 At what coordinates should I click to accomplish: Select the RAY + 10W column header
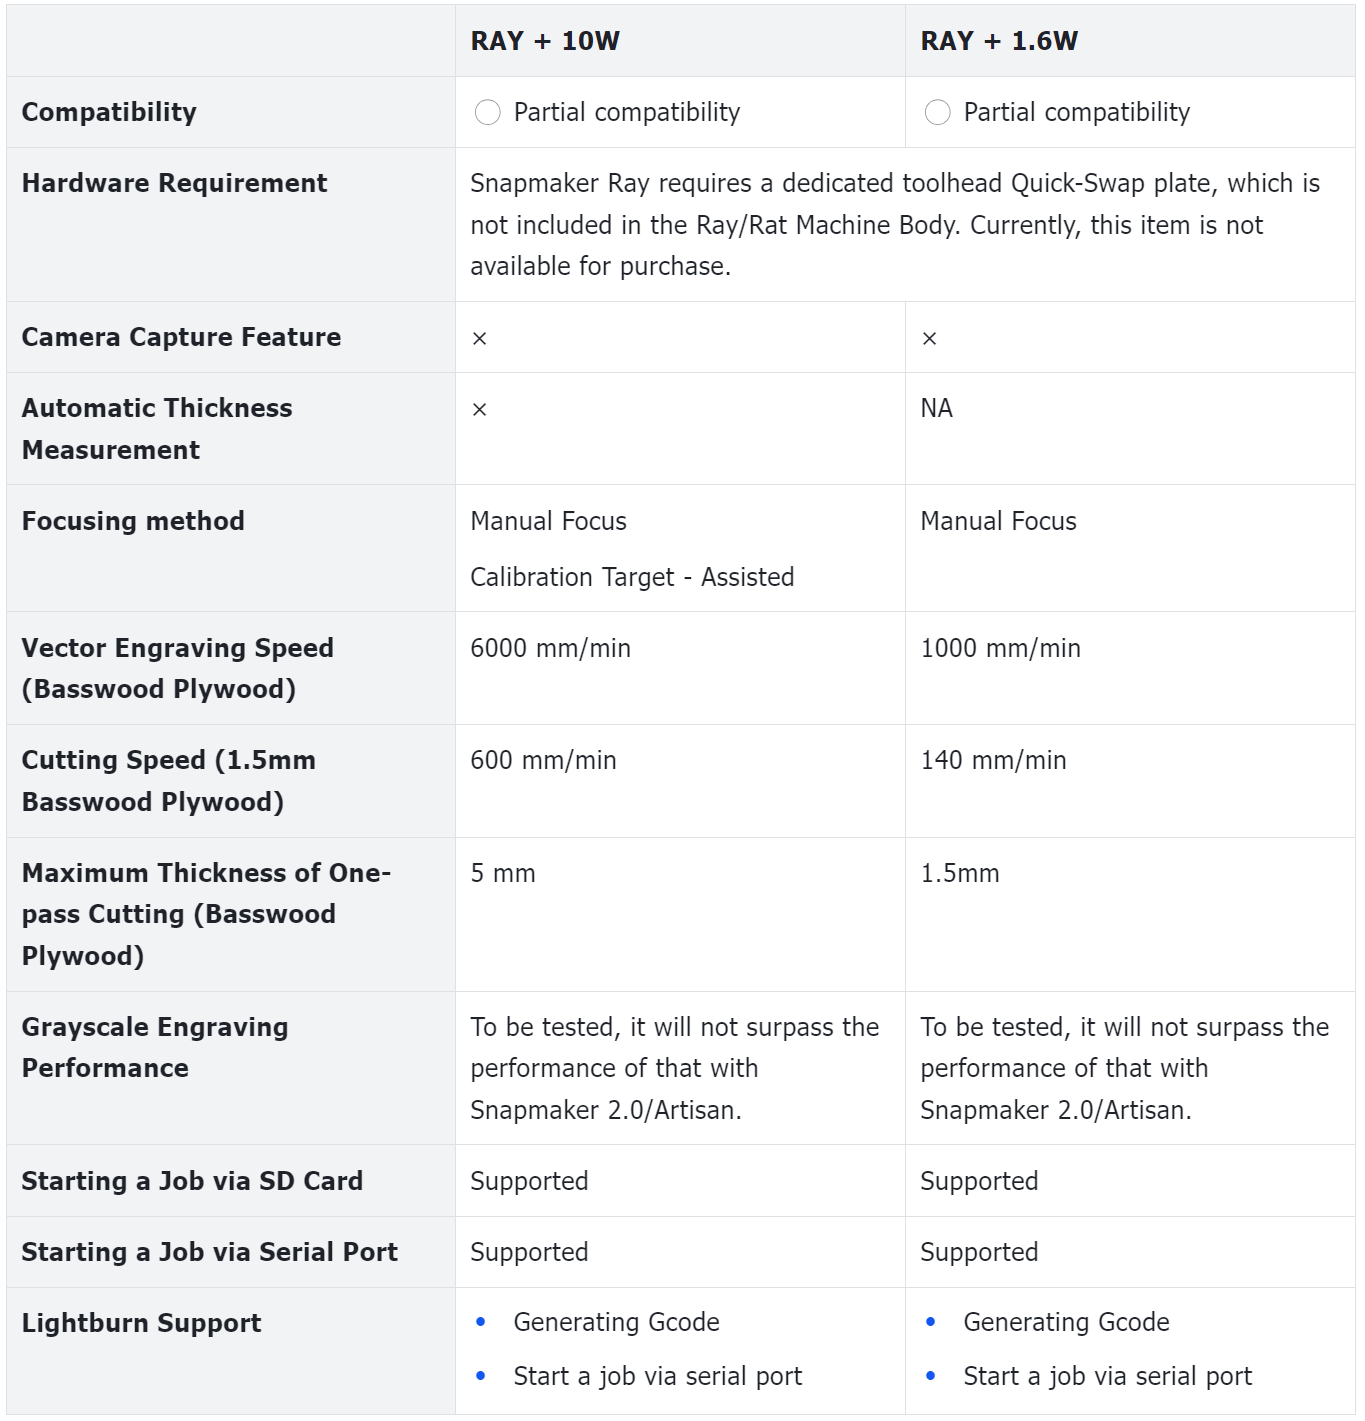pyautogui.click(x=545, y=41)
